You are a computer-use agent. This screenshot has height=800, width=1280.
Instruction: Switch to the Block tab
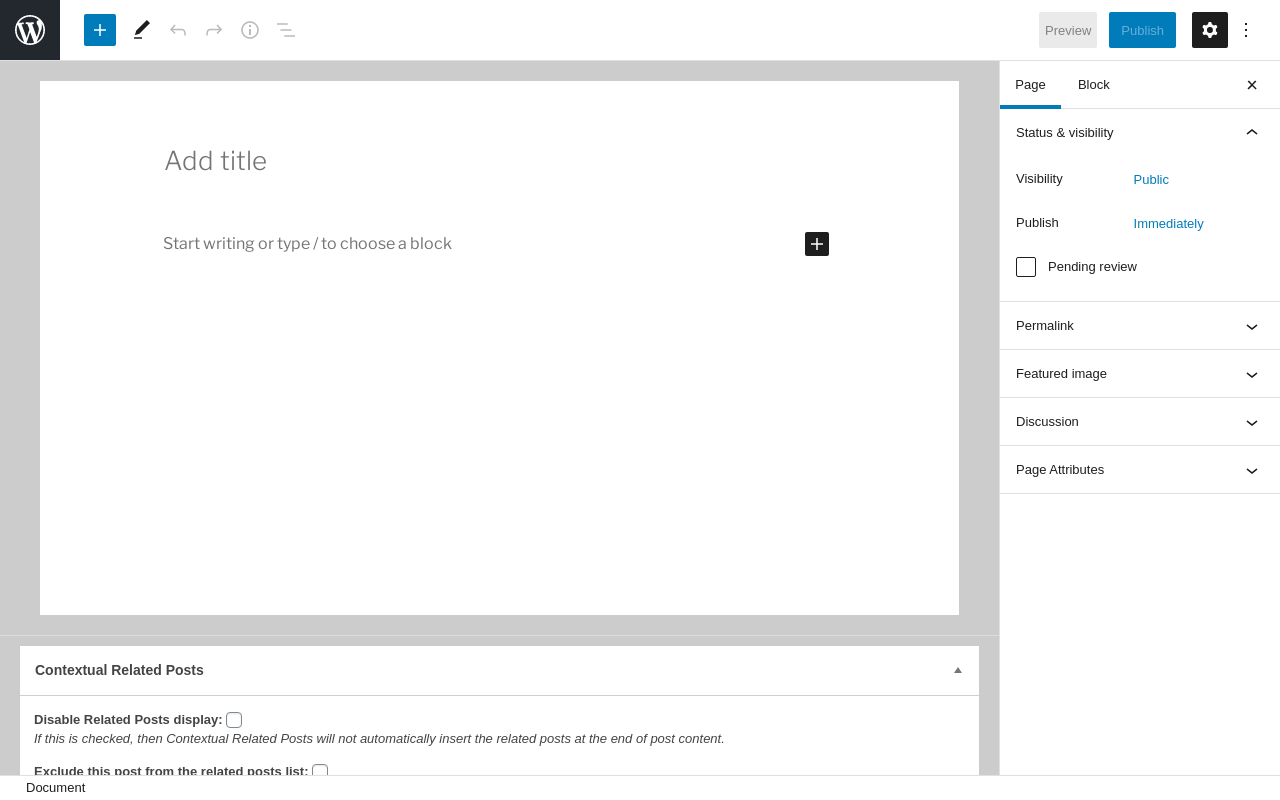1094,85
